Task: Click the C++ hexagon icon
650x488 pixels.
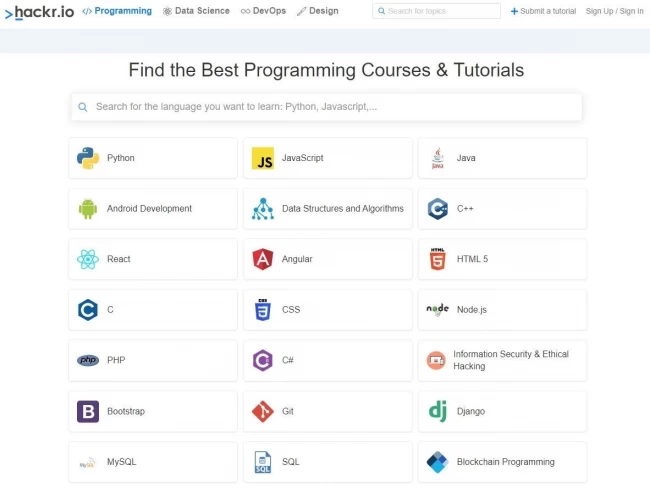Action: (x=438, y=209)
